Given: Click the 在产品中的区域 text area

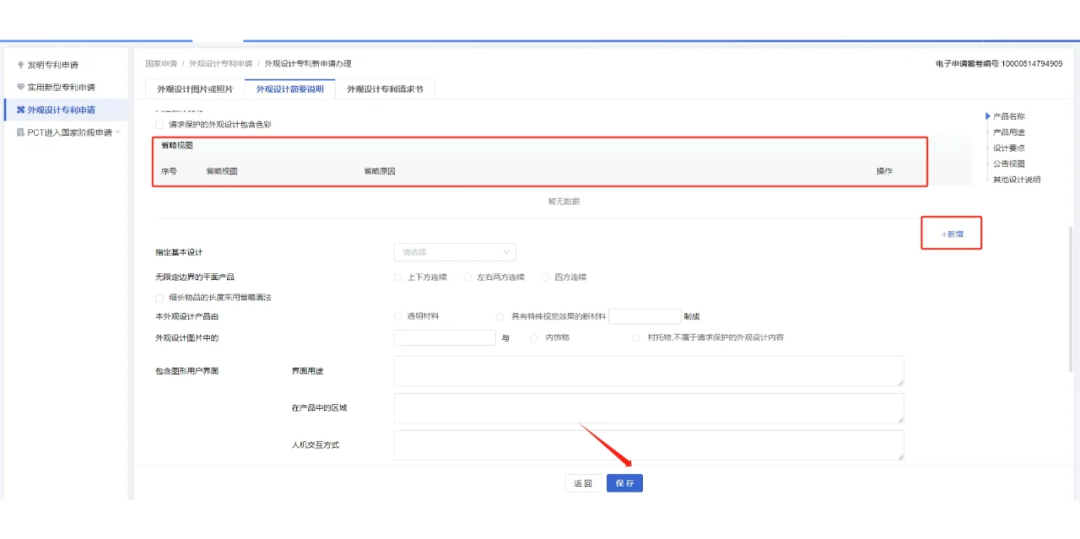Looking at the screenshot, I should pyautogui.click(x=649, y=408).
